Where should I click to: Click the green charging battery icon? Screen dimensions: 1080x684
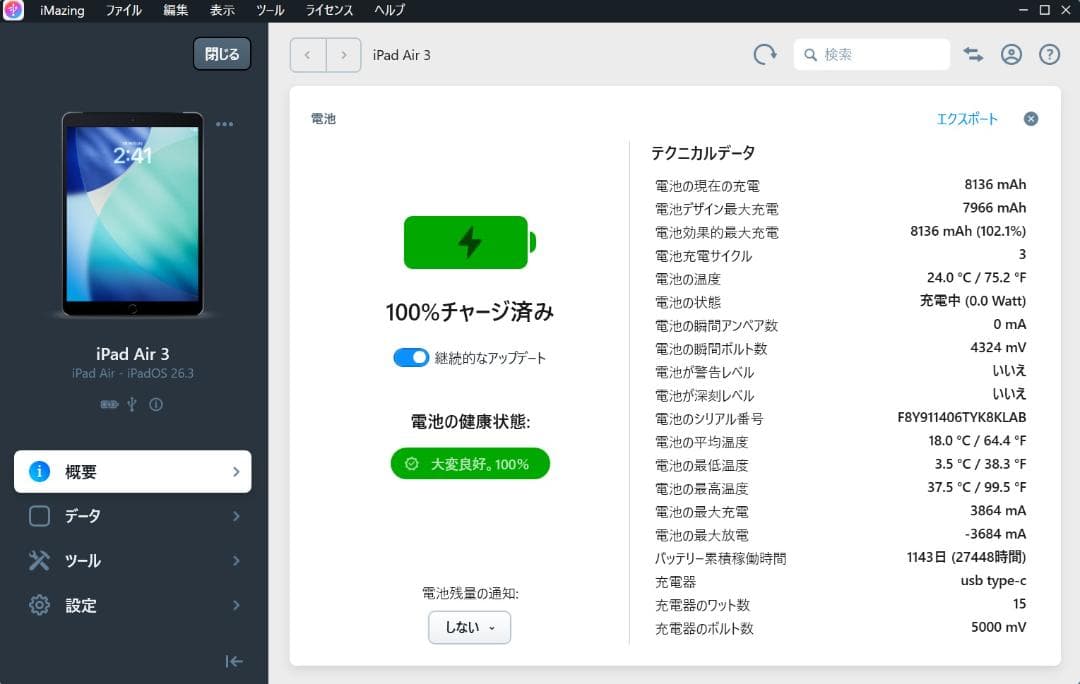click(470, 242)
